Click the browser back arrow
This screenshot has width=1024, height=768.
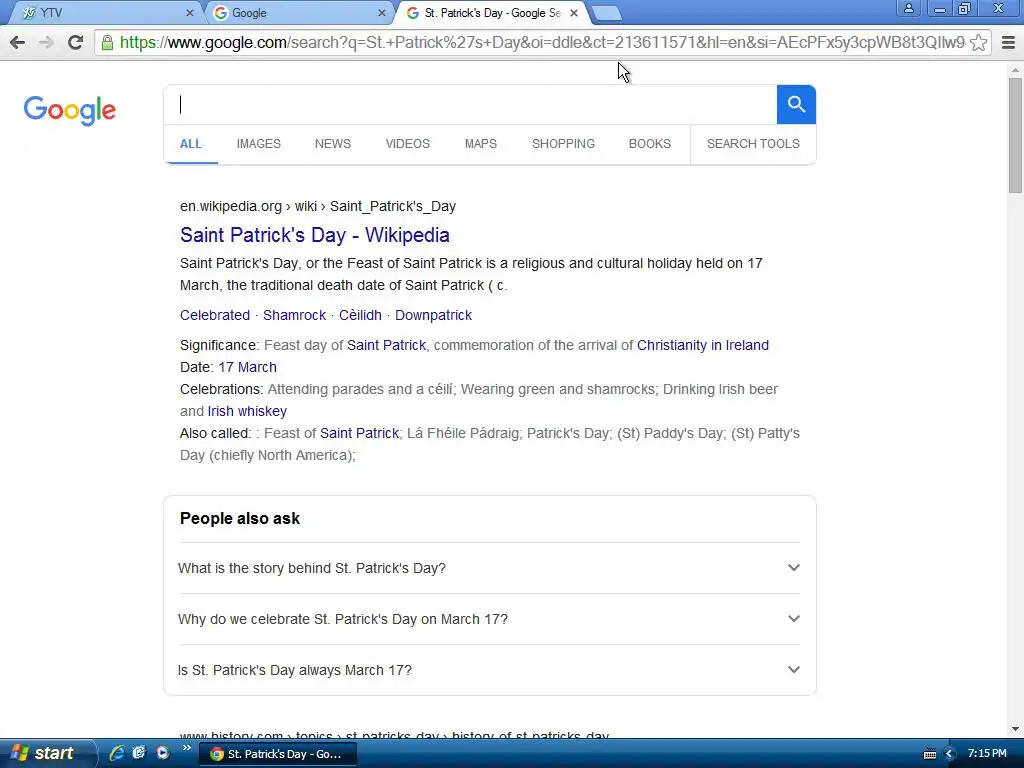click(18, 42)
